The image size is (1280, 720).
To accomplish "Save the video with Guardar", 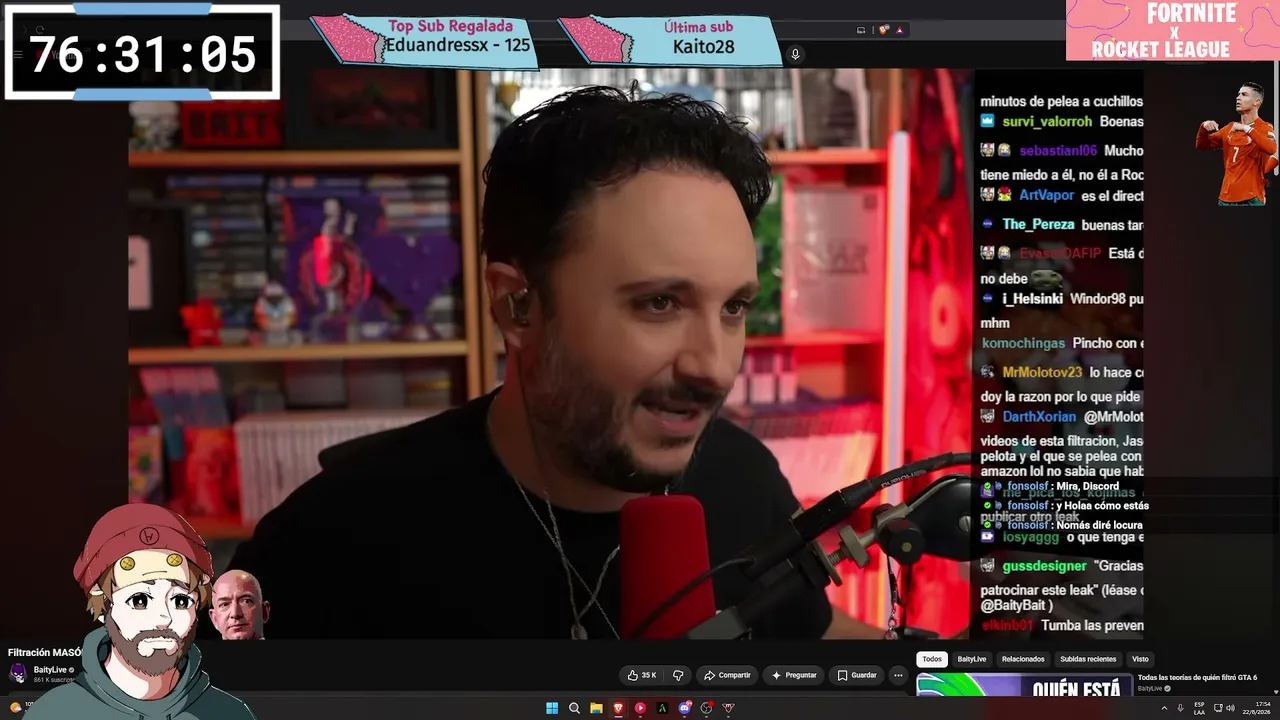I will coord(857,675).
